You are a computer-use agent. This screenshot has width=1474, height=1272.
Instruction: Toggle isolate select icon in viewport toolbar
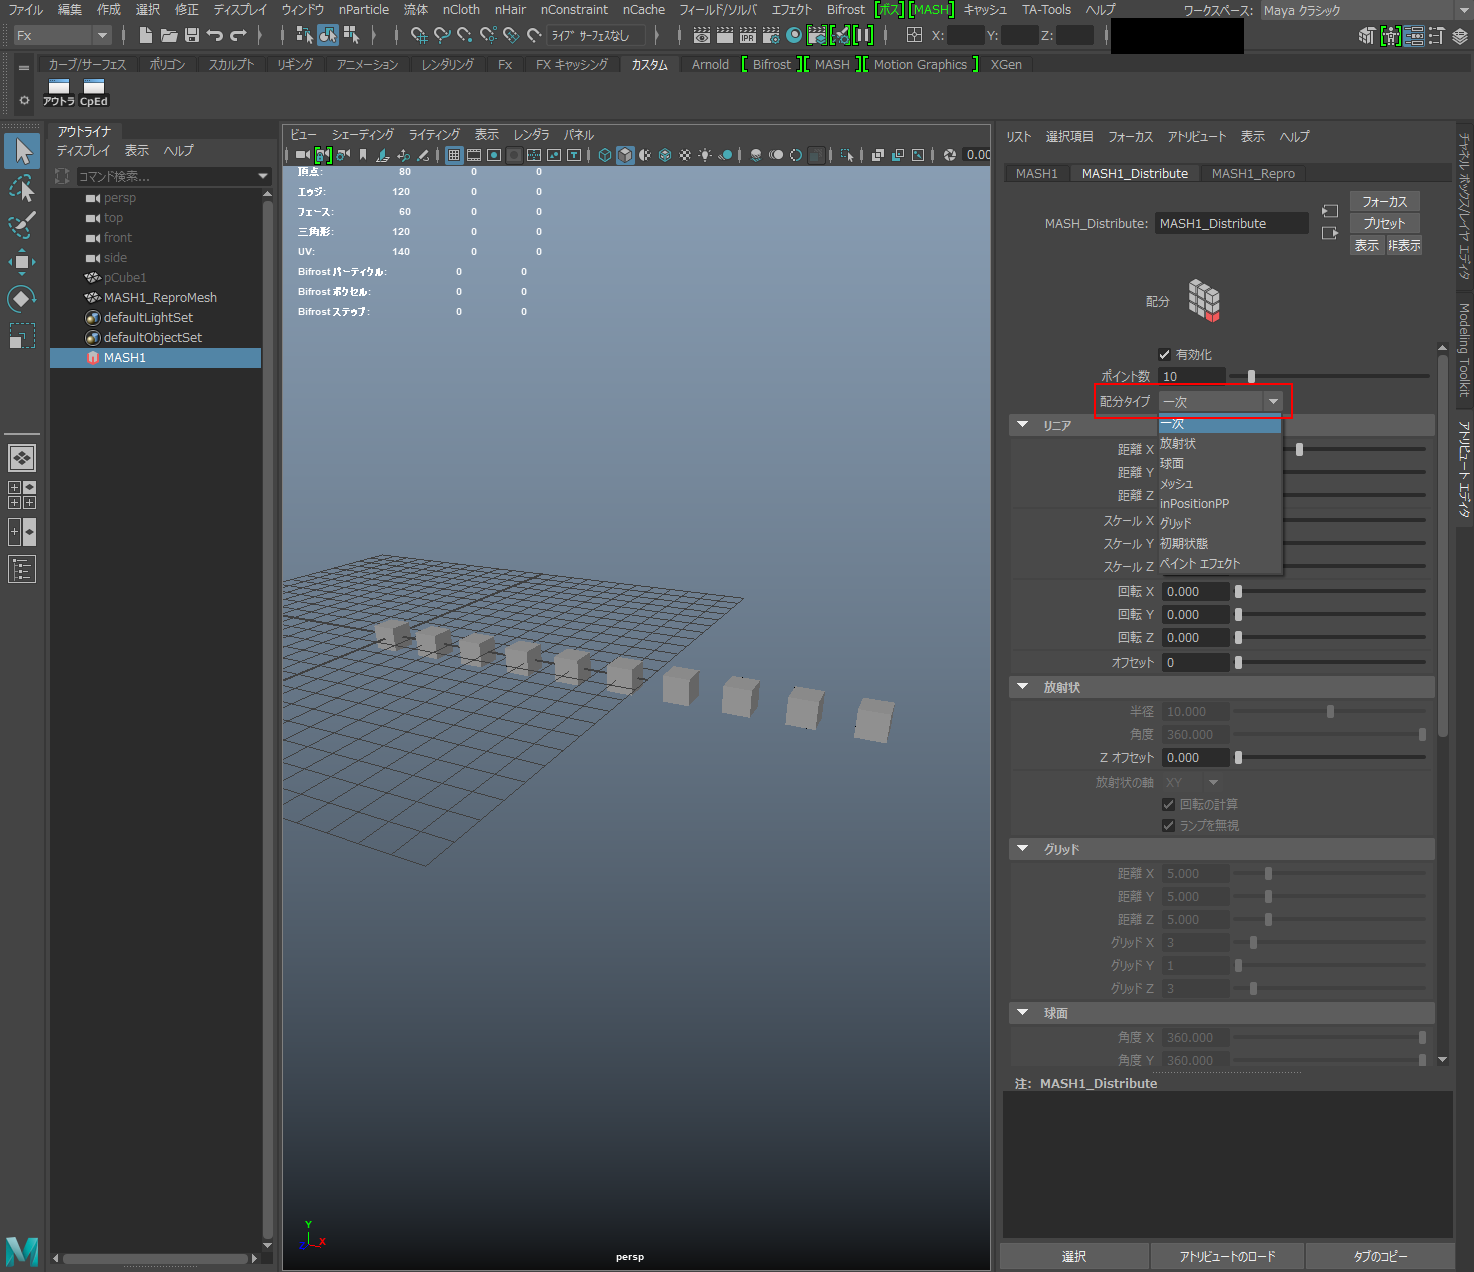click(847, 155)
